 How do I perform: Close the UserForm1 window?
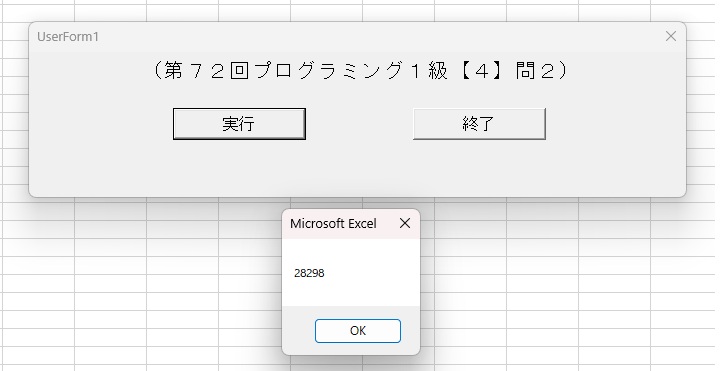[670, 36]
